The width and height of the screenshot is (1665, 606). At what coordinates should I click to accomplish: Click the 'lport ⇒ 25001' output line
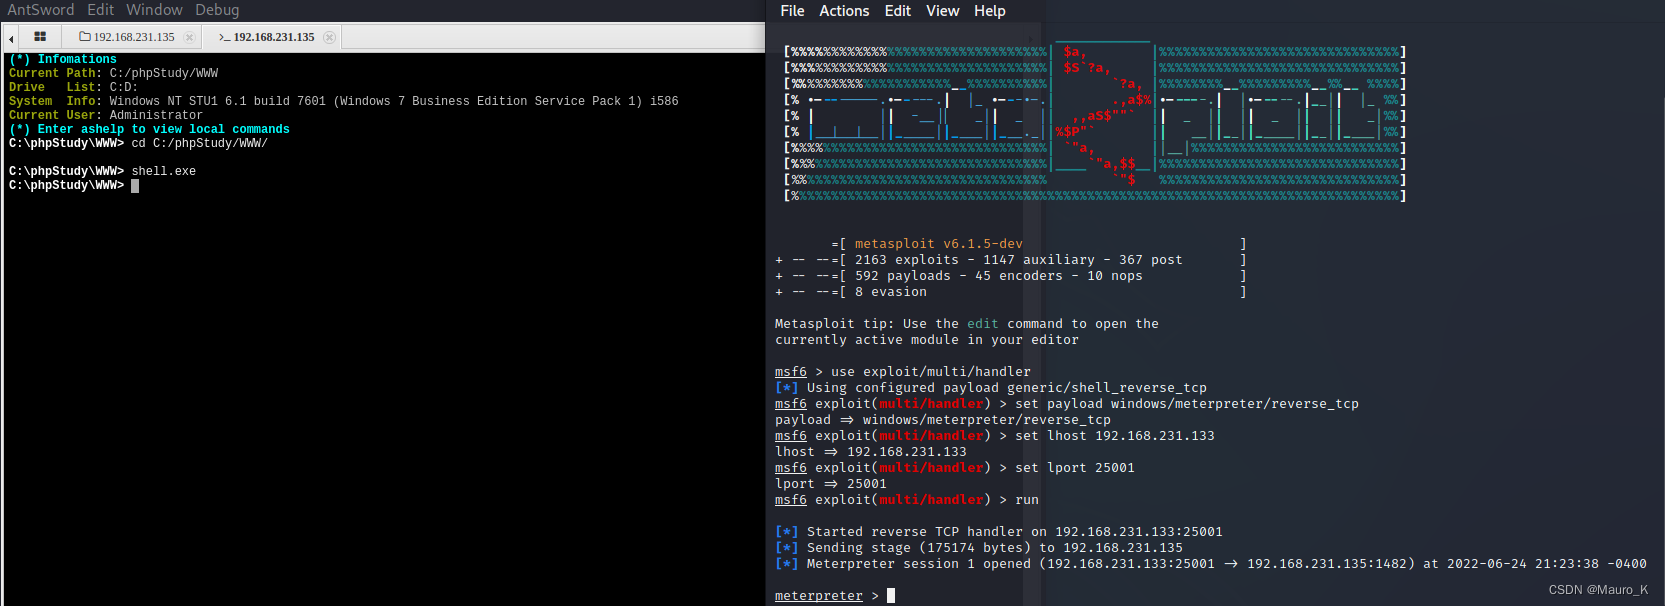pyautogui.click(x=831, y=484)
